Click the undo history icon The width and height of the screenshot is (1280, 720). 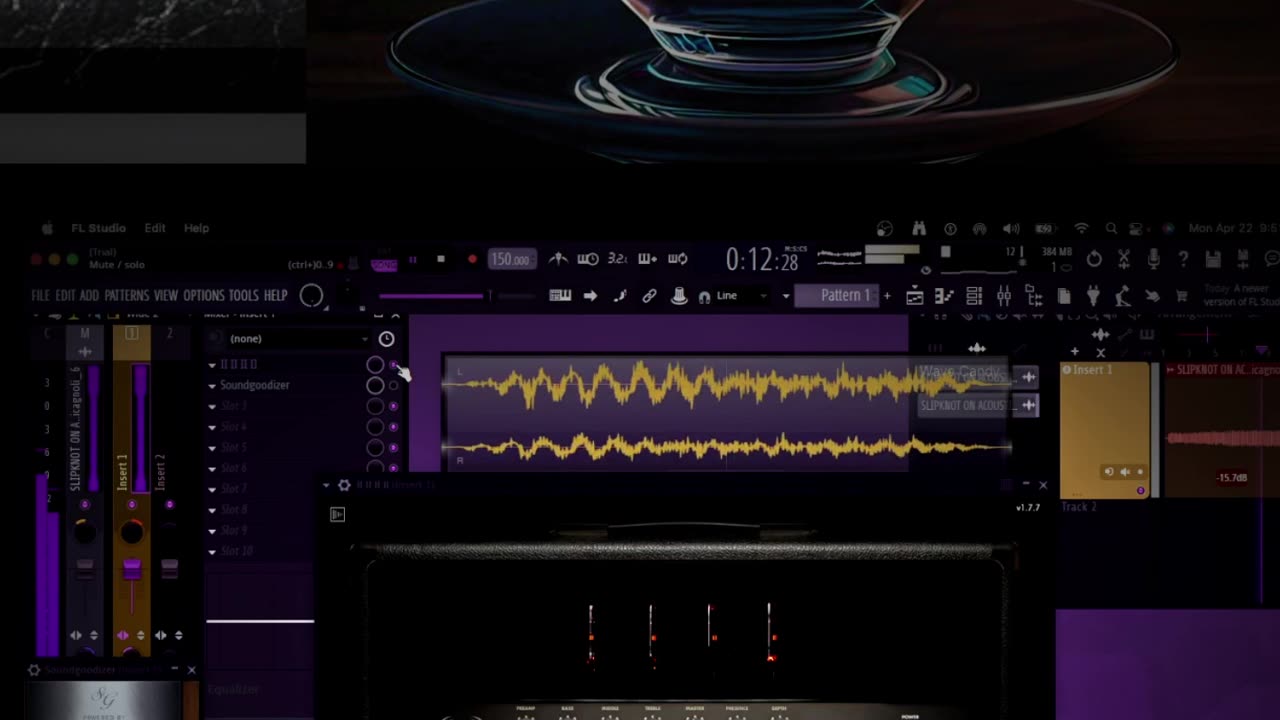1094,259
